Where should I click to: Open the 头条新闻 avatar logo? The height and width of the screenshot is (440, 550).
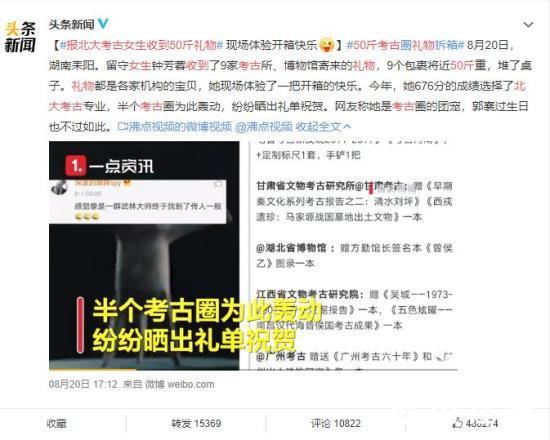(x=20, y=36)
